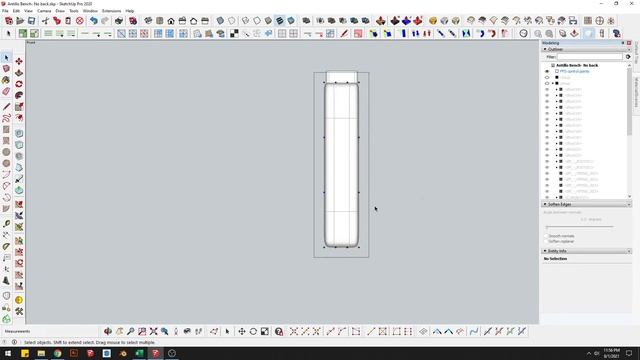The width and height of the screenshot is (640, 360).
Task: Click into the Outliner Filter field
Action: tap(590, 57)
